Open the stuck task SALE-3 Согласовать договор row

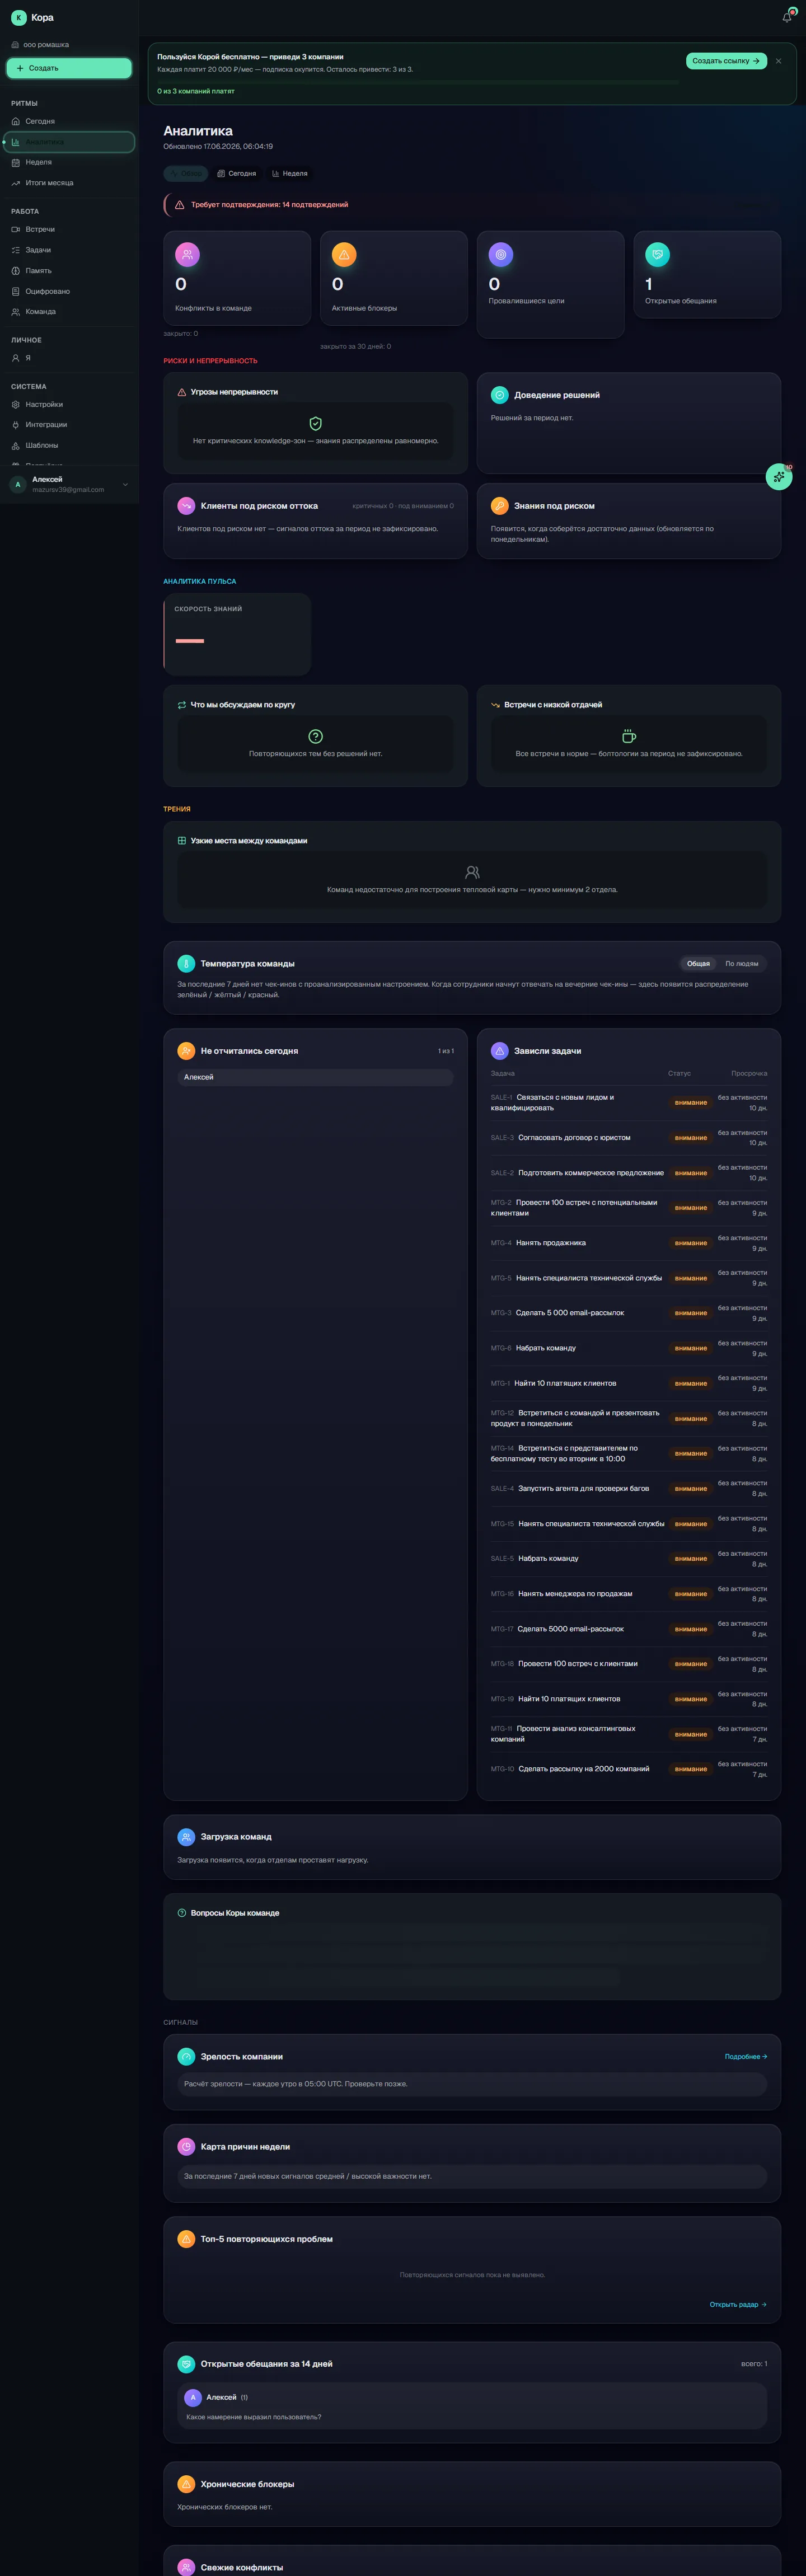(629, 1138)
